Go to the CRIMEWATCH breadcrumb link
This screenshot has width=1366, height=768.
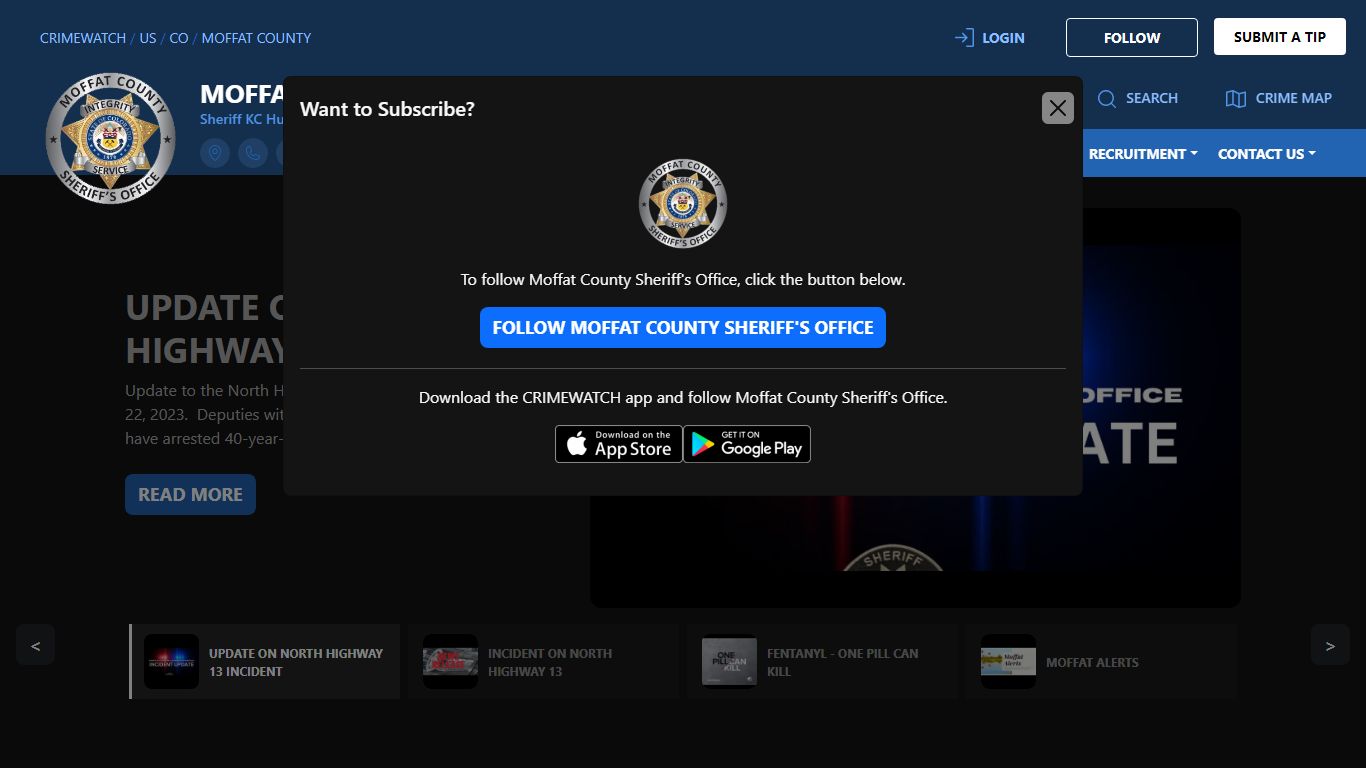[83, 38]
